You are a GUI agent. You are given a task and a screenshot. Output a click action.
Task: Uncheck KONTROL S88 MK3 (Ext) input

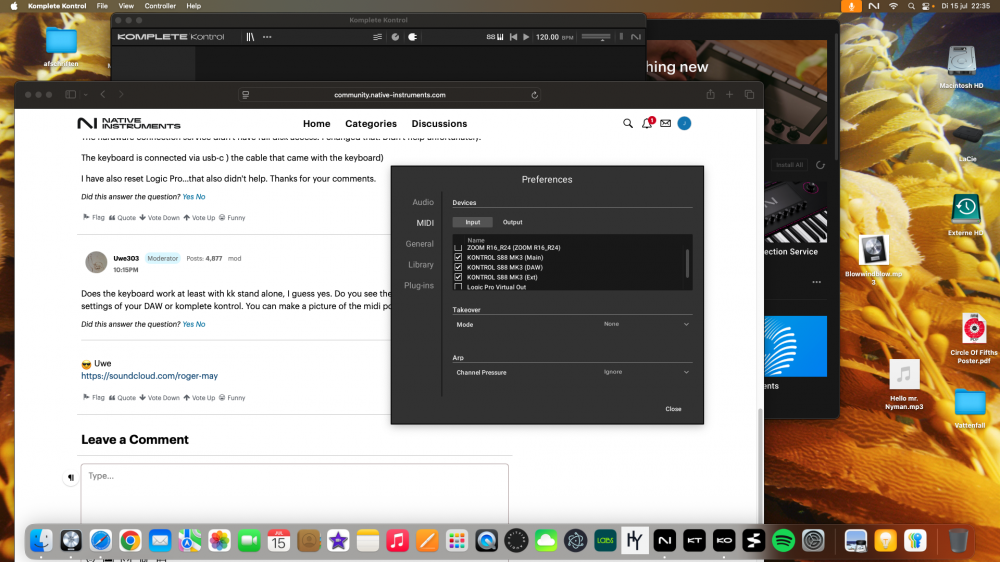pos(458,277)
